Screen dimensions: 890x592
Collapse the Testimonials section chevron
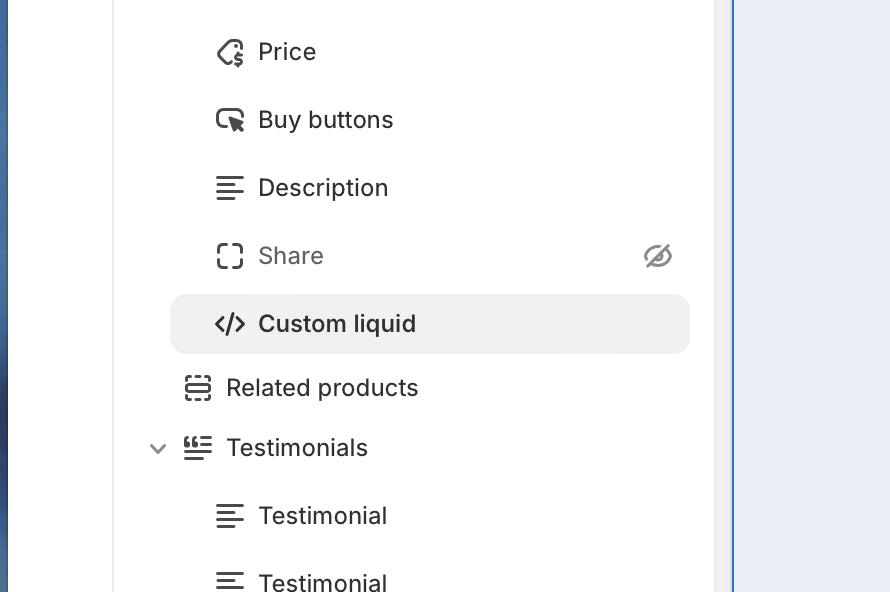(x=158, y=448)
